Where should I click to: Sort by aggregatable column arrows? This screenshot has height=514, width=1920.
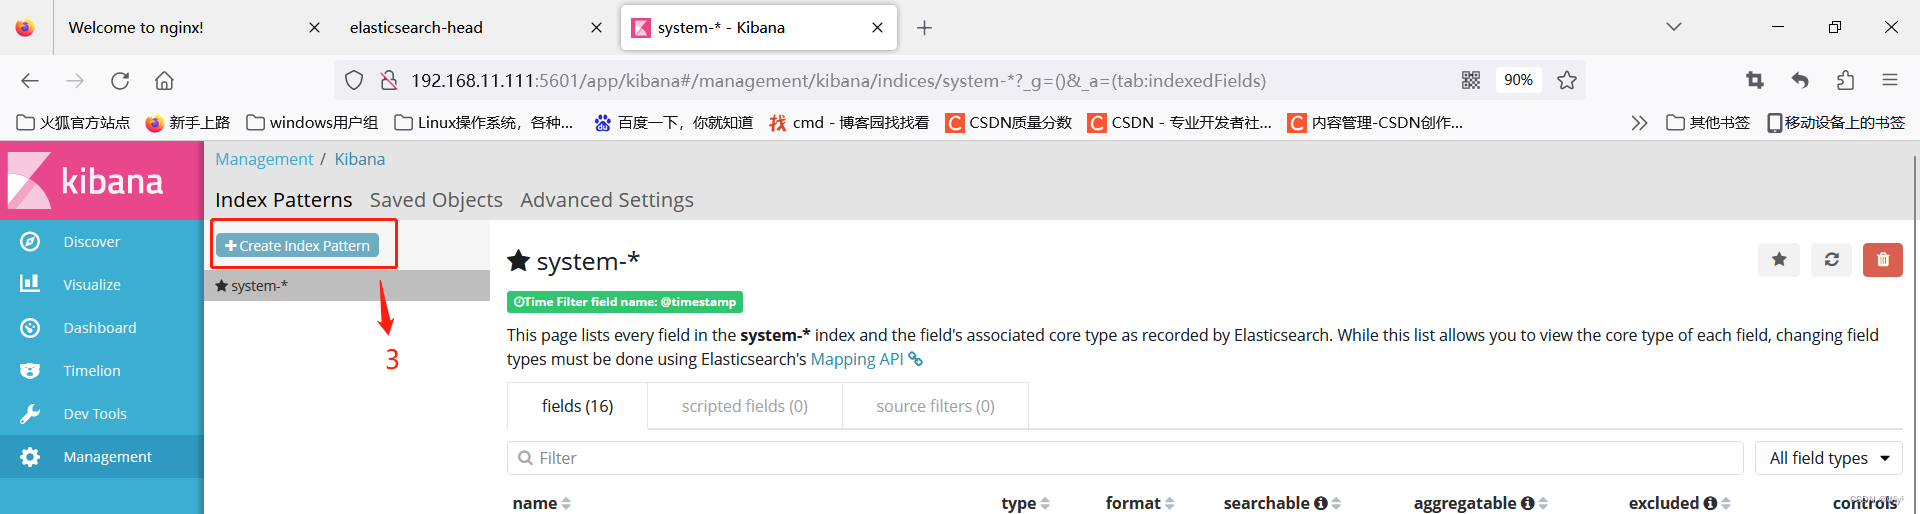click(x=1543, y=503)
